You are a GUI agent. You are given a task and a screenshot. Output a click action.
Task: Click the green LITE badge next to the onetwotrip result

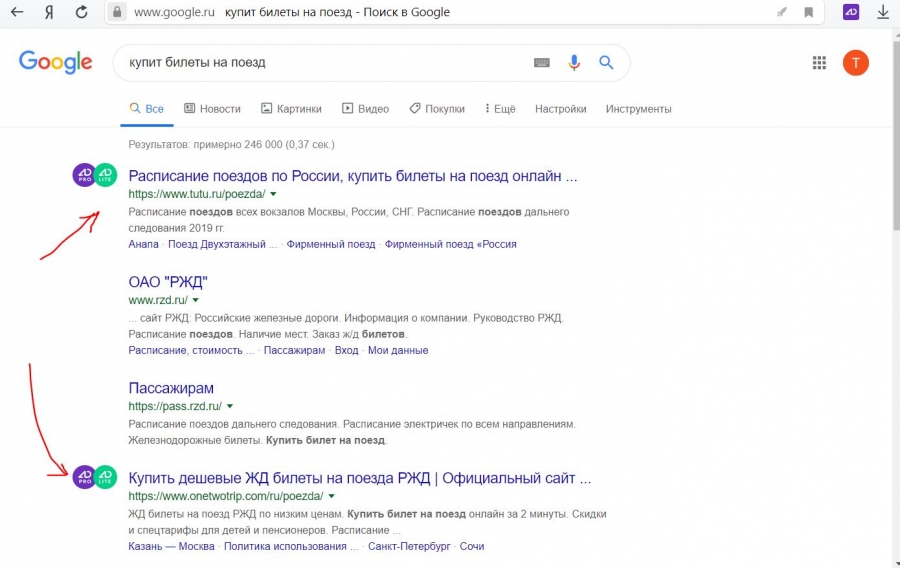pyautogui.click(x=106, y=477)
